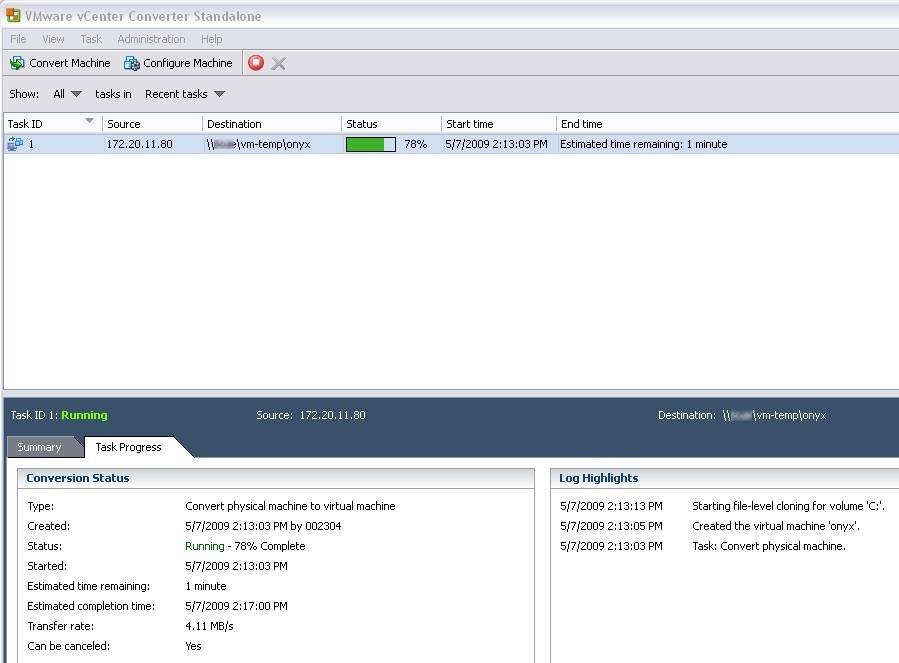Viewport: 899px width, 663px height.
Task: Click the Convert Machine toolbar icon
Action: pos(17,63)
